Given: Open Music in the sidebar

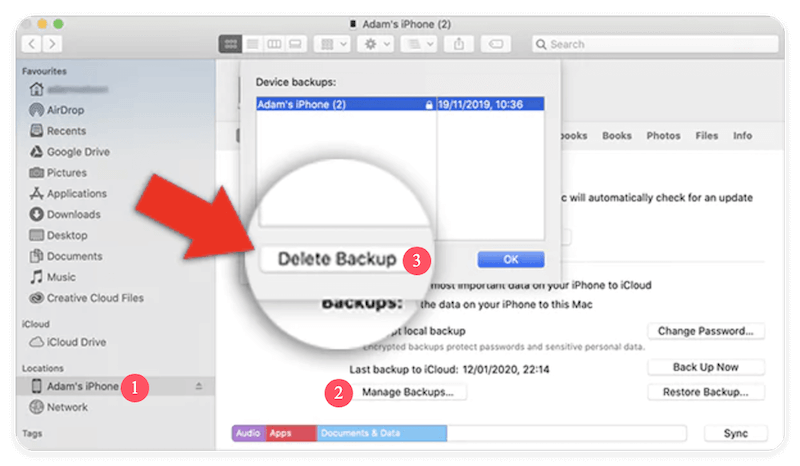Looking at the screenshot, I should [x=53, y=277].
